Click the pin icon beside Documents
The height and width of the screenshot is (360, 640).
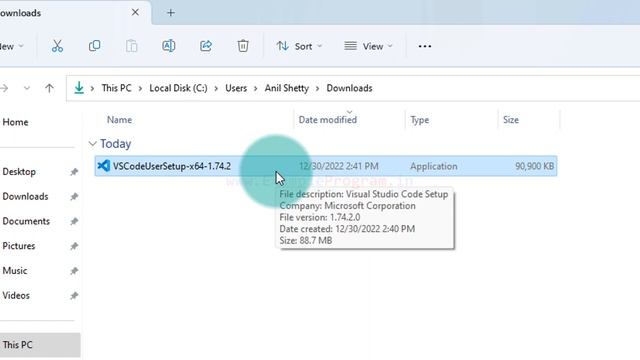coord(74,221)
